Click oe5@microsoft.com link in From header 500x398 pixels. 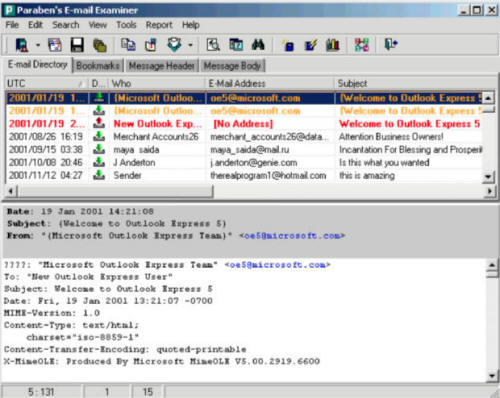292,236
